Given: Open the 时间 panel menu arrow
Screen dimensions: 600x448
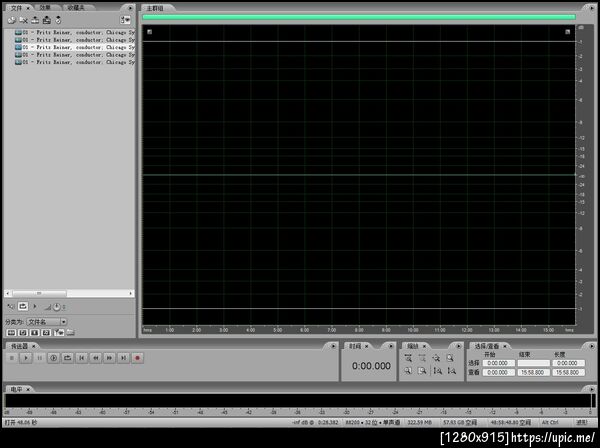Looking at the screenshot, I should coord(391,346).
